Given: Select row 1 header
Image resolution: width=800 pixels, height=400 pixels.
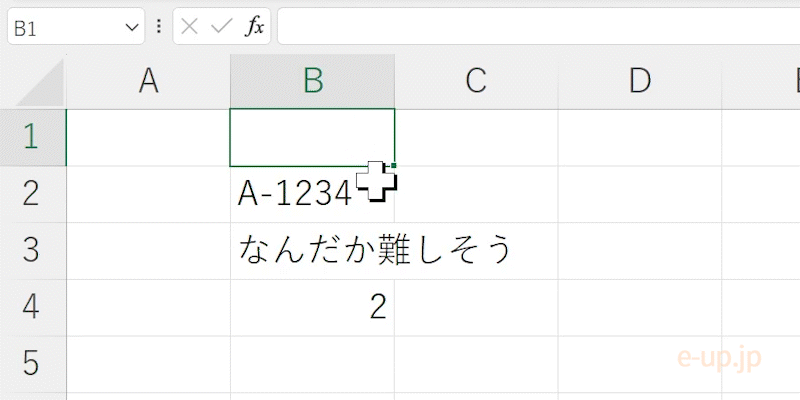Looking at the screenshot, I should click(33, 137).
